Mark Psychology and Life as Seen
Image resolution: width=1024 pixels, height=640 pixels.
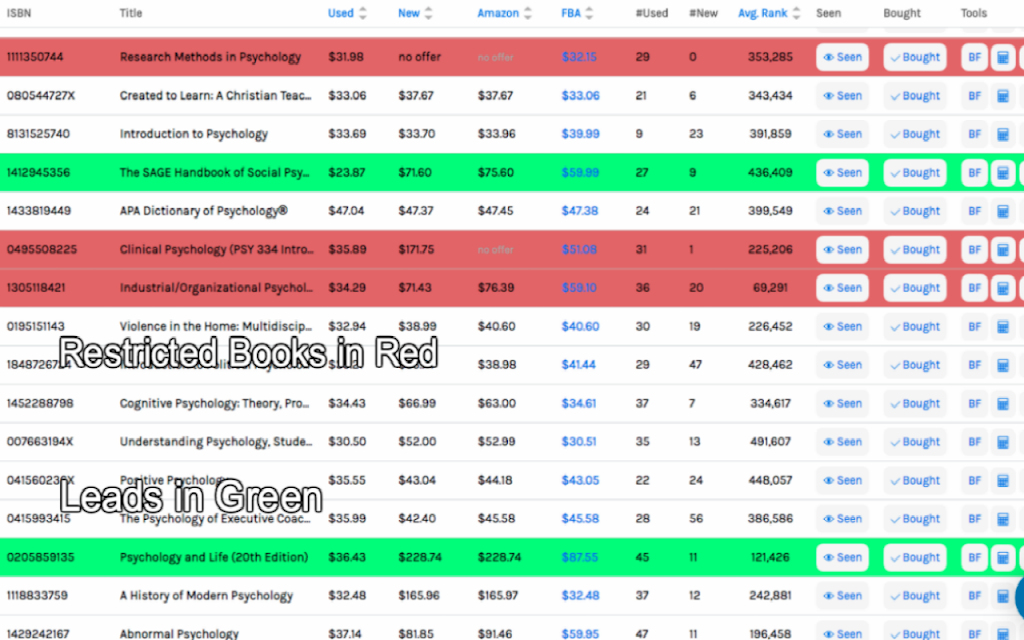coord(842,558)
